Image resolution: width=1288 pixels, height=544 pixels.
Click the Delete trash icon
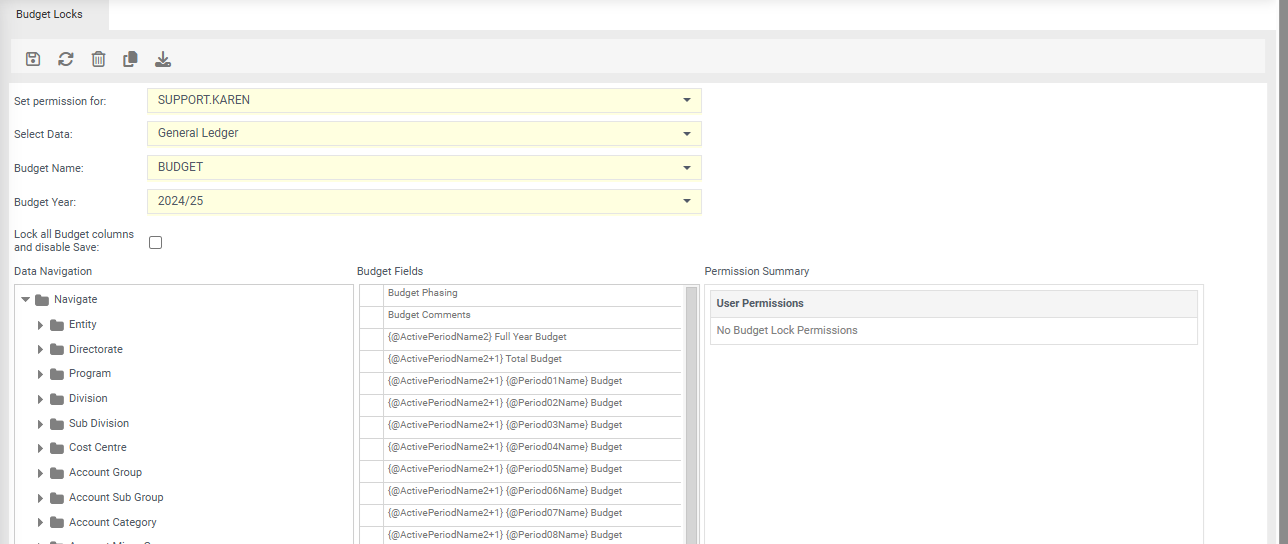(98, 59)
